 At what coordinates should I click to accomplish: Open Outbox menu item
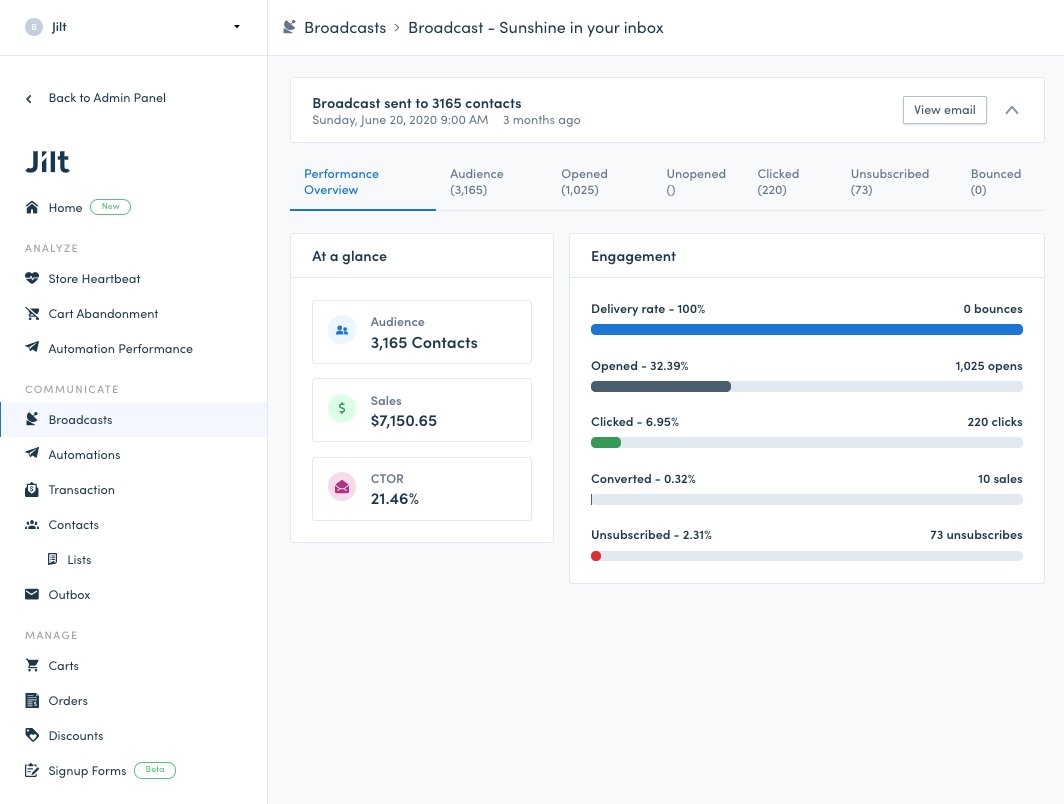click(x=69, y=595)
